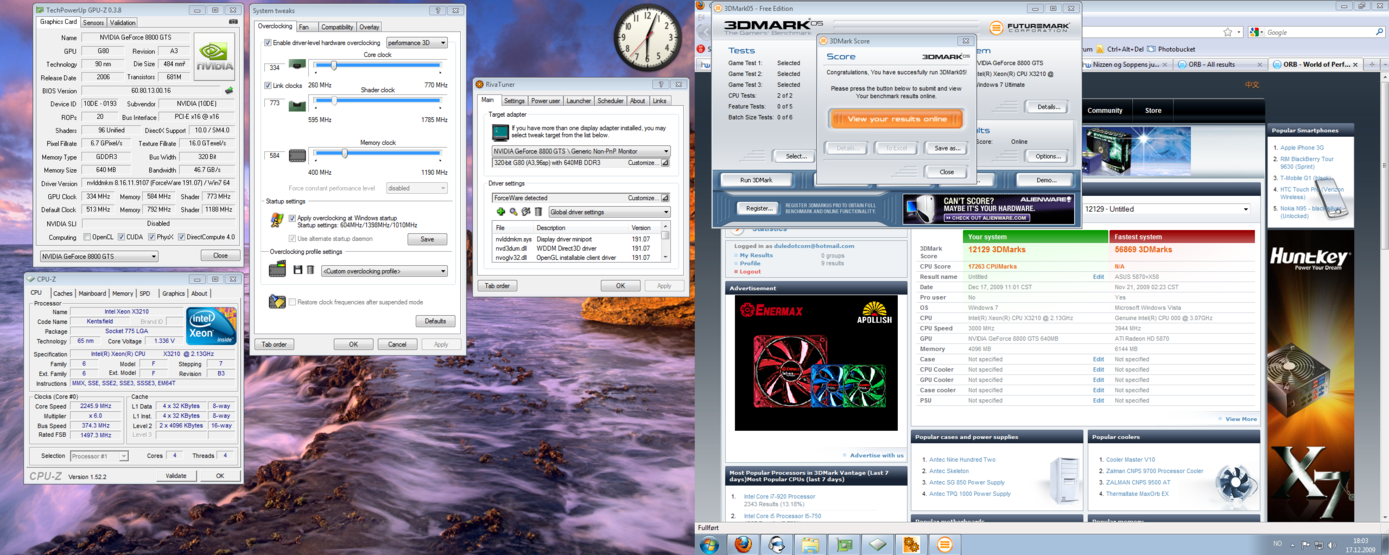Viewport: 1389px width, 555px height.
Task: Open CPU-Z Processor #1 selection dropdown
Action: pyautogui.click(x=97, y=456)
